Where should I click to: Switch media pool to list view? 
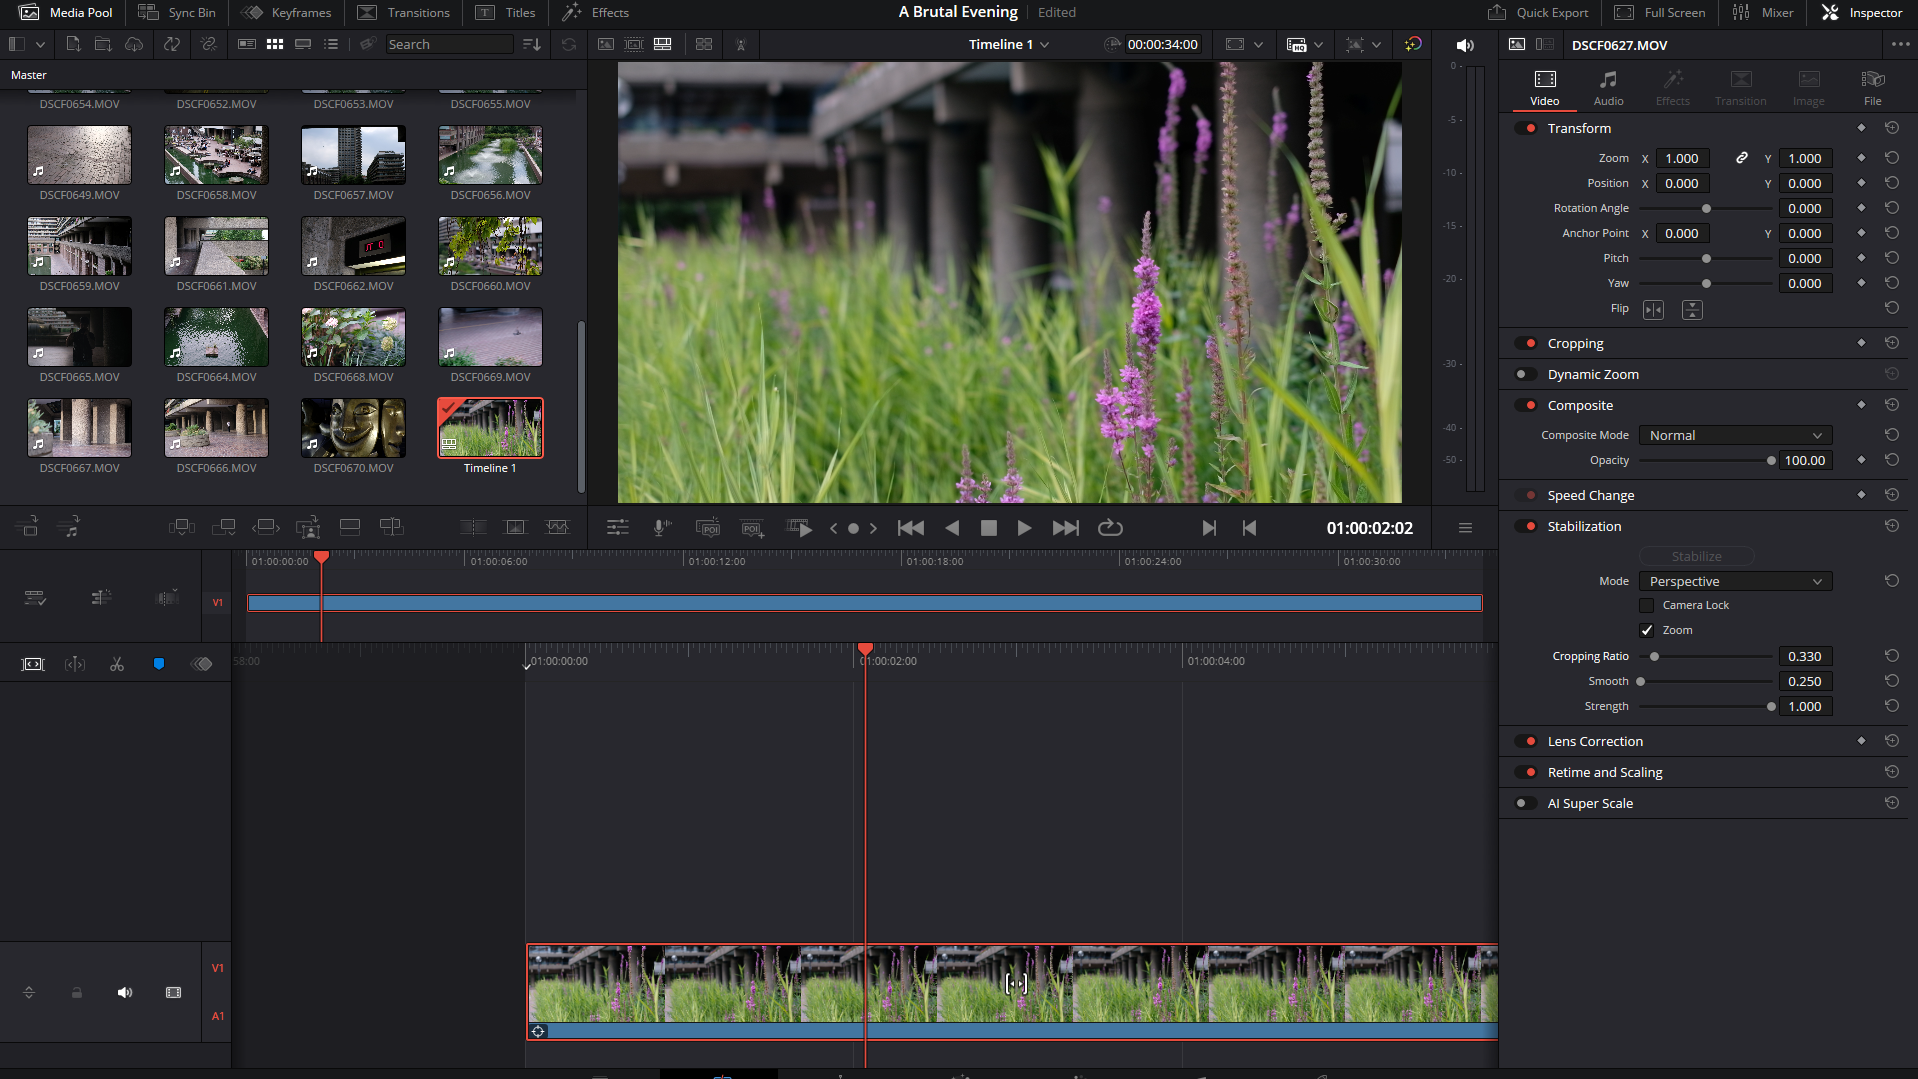pyautogui.click(x=331, y=45)
